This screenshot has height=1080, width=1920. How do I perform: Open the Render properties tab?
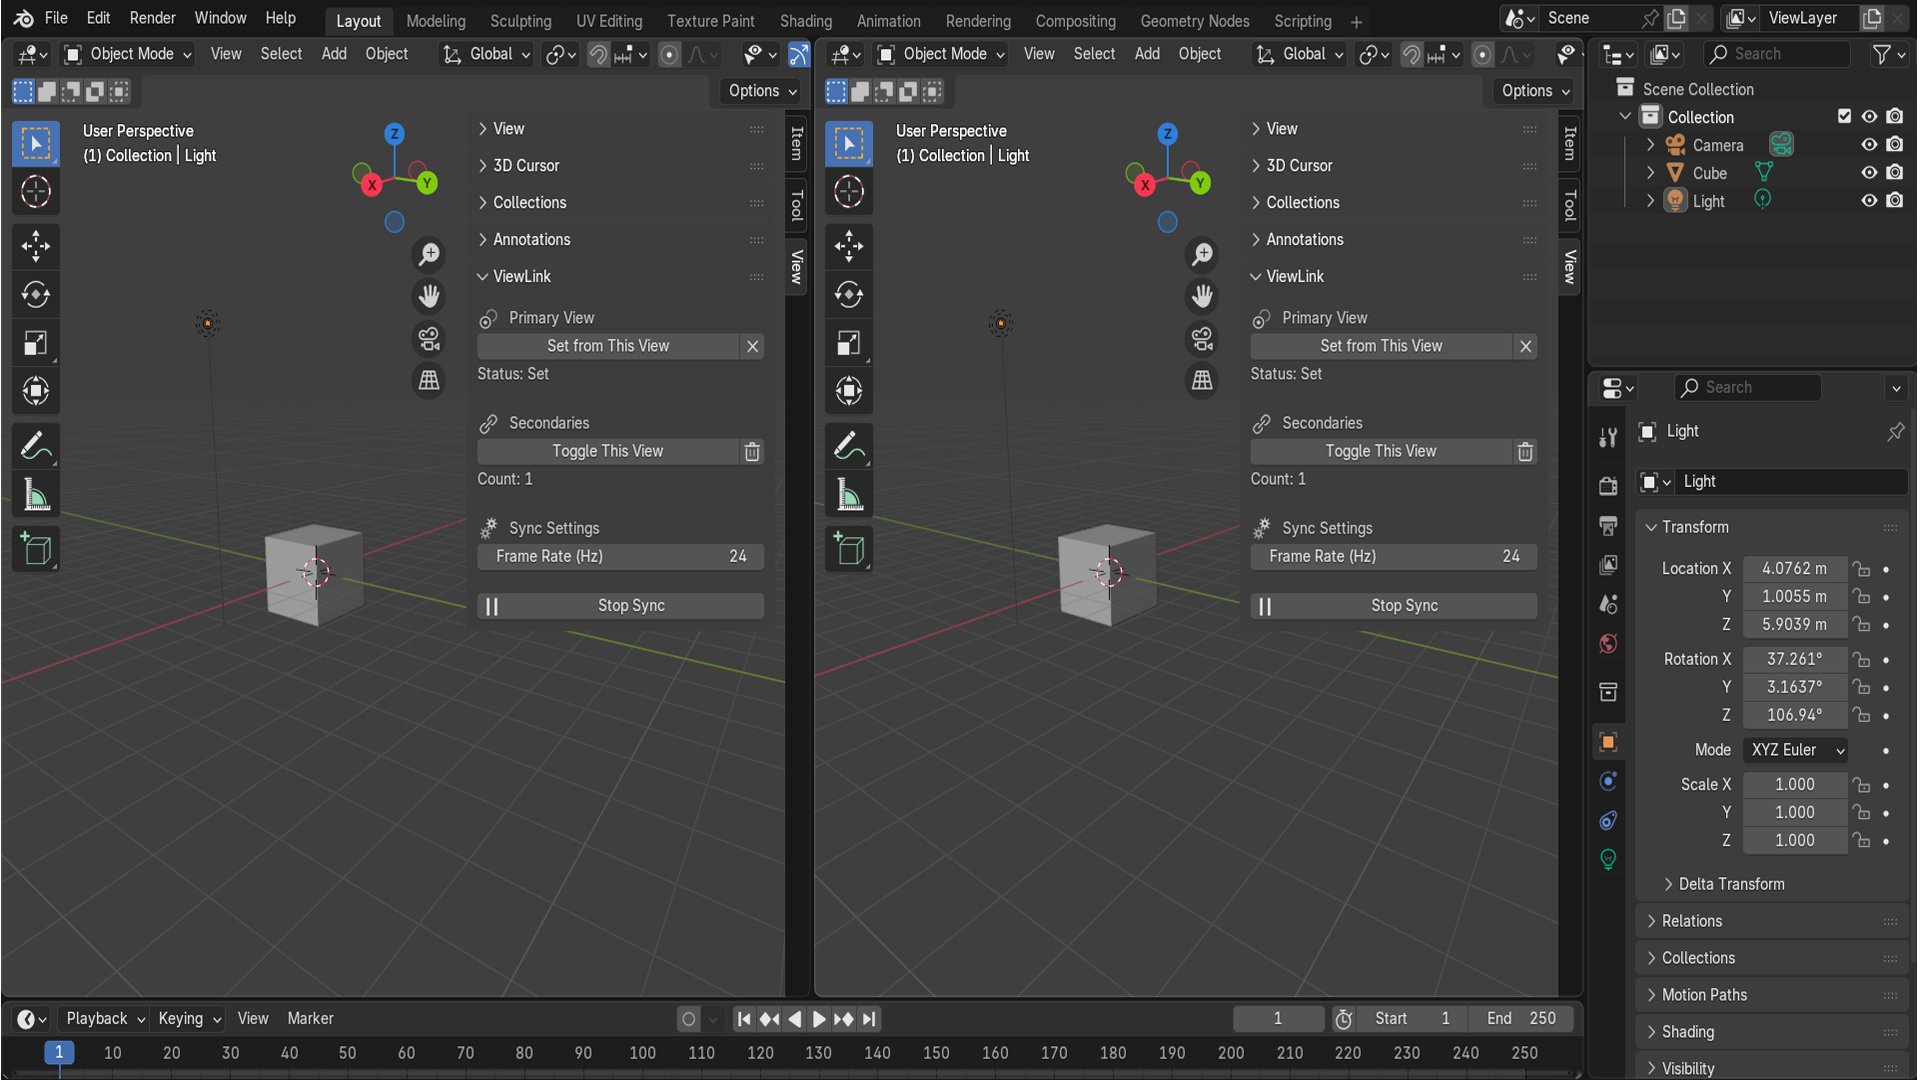coord(1608,486)
